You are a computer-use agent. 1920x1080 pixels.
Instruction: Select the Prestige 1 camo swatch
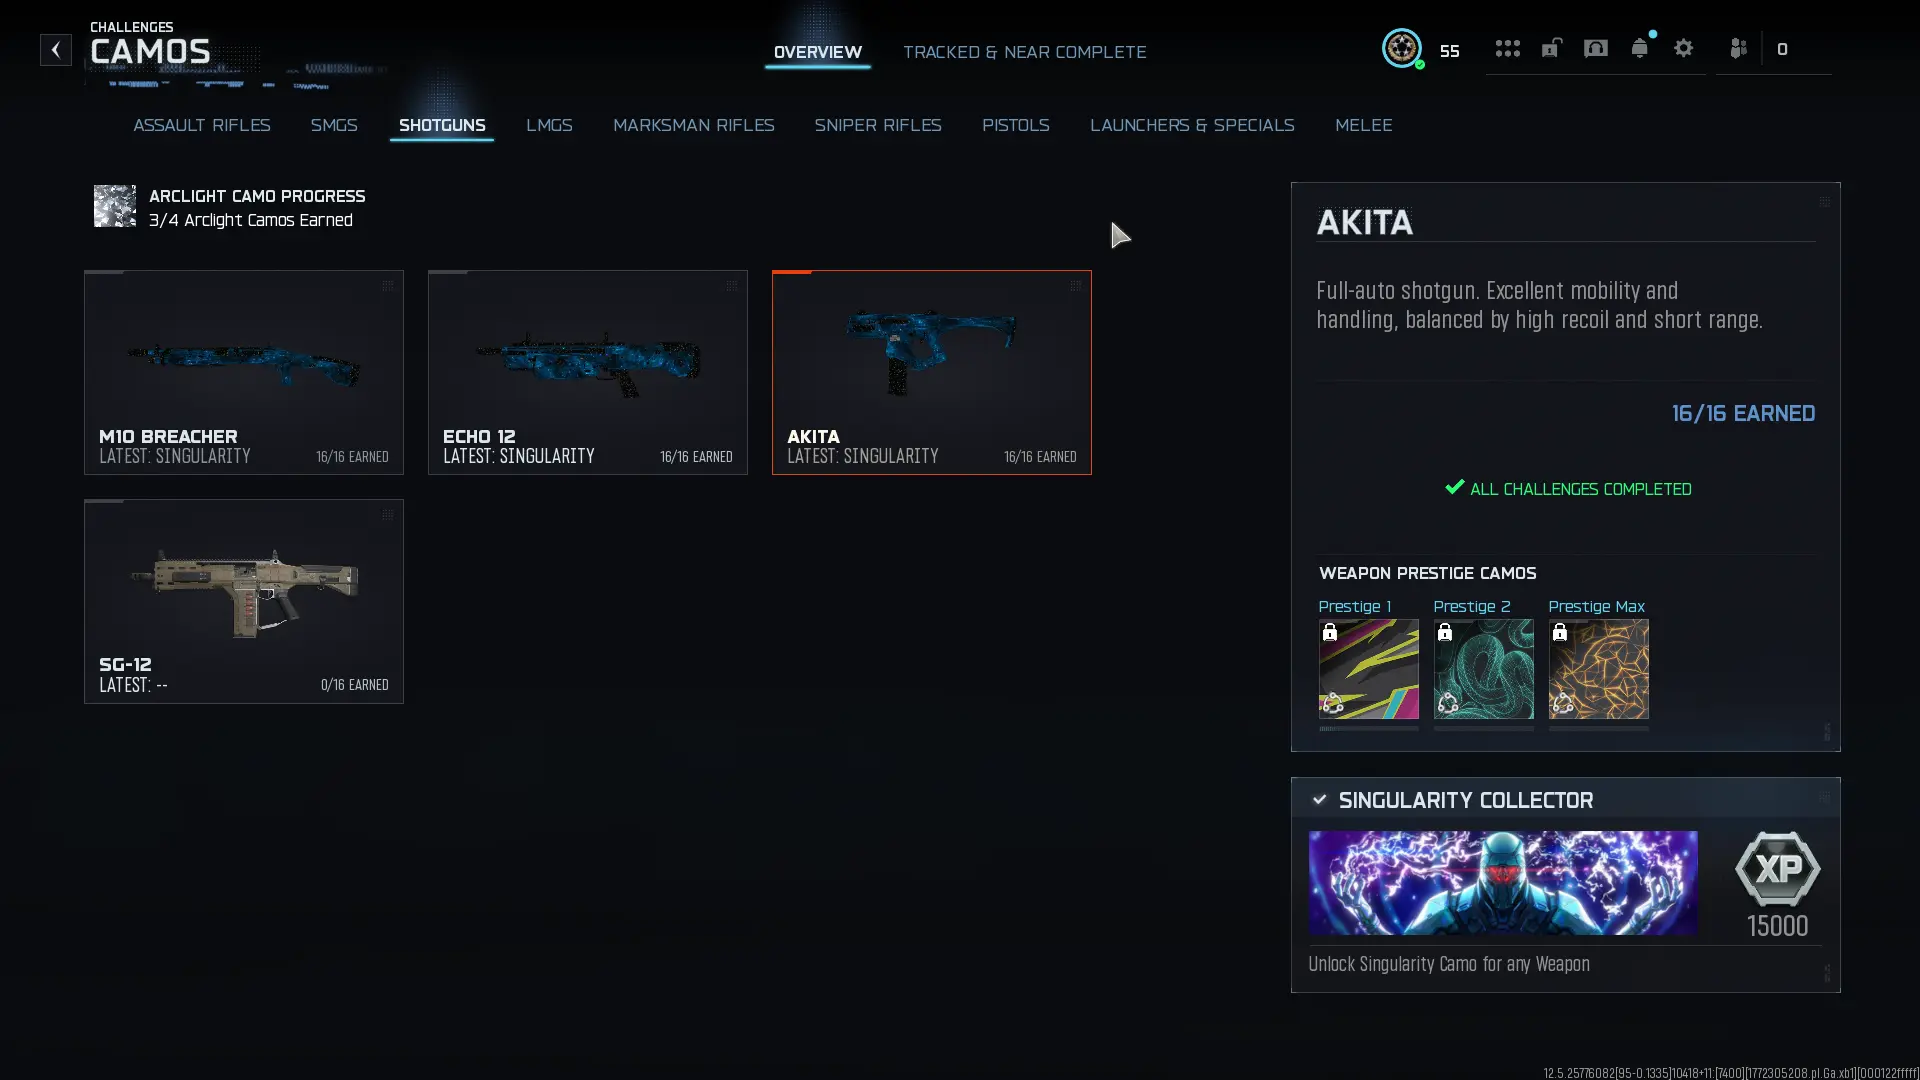tap(1368, 669)
